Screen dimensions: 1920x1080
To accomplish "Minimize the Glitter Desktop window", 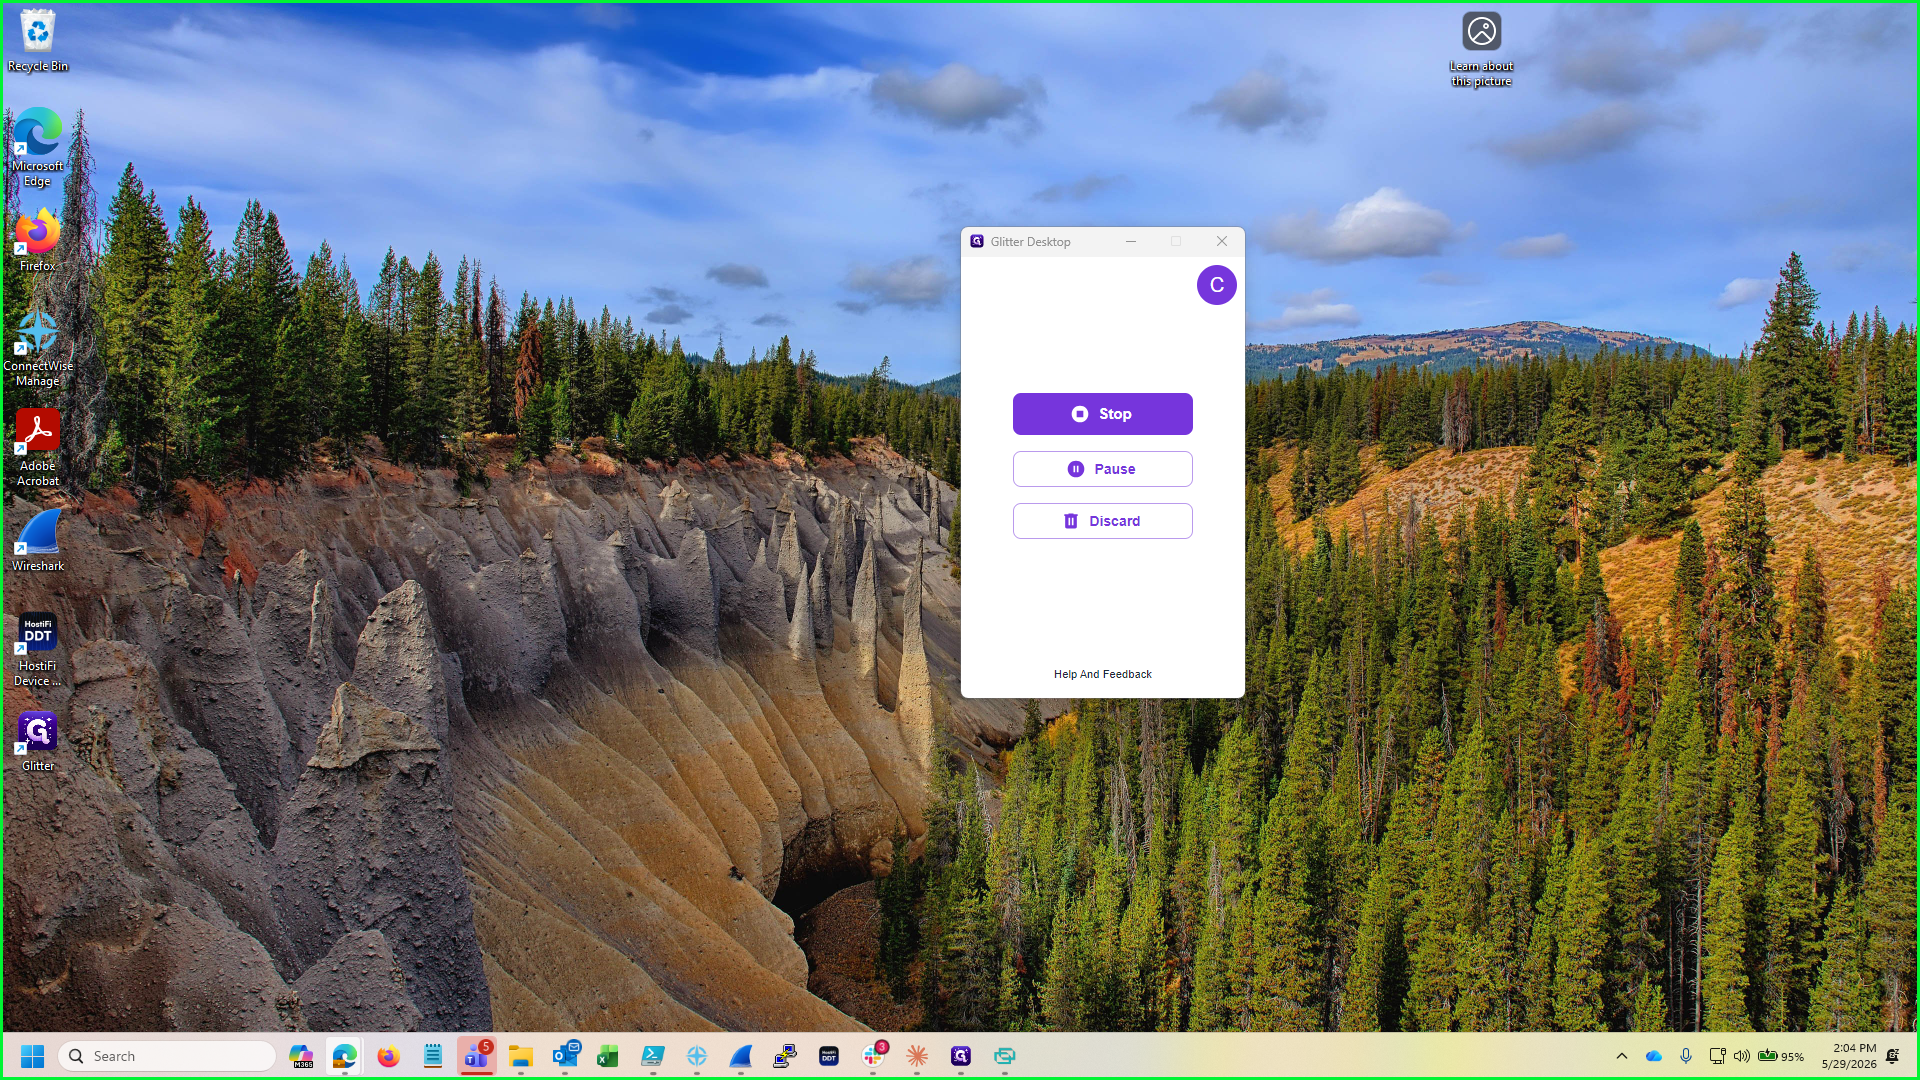I will pyautogui.click(x=1131, y=241).
